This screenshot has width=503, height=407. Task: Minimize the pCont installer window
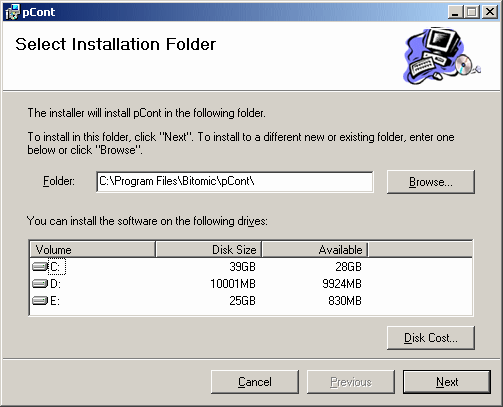pyautogui.click(x=455, y=12)
